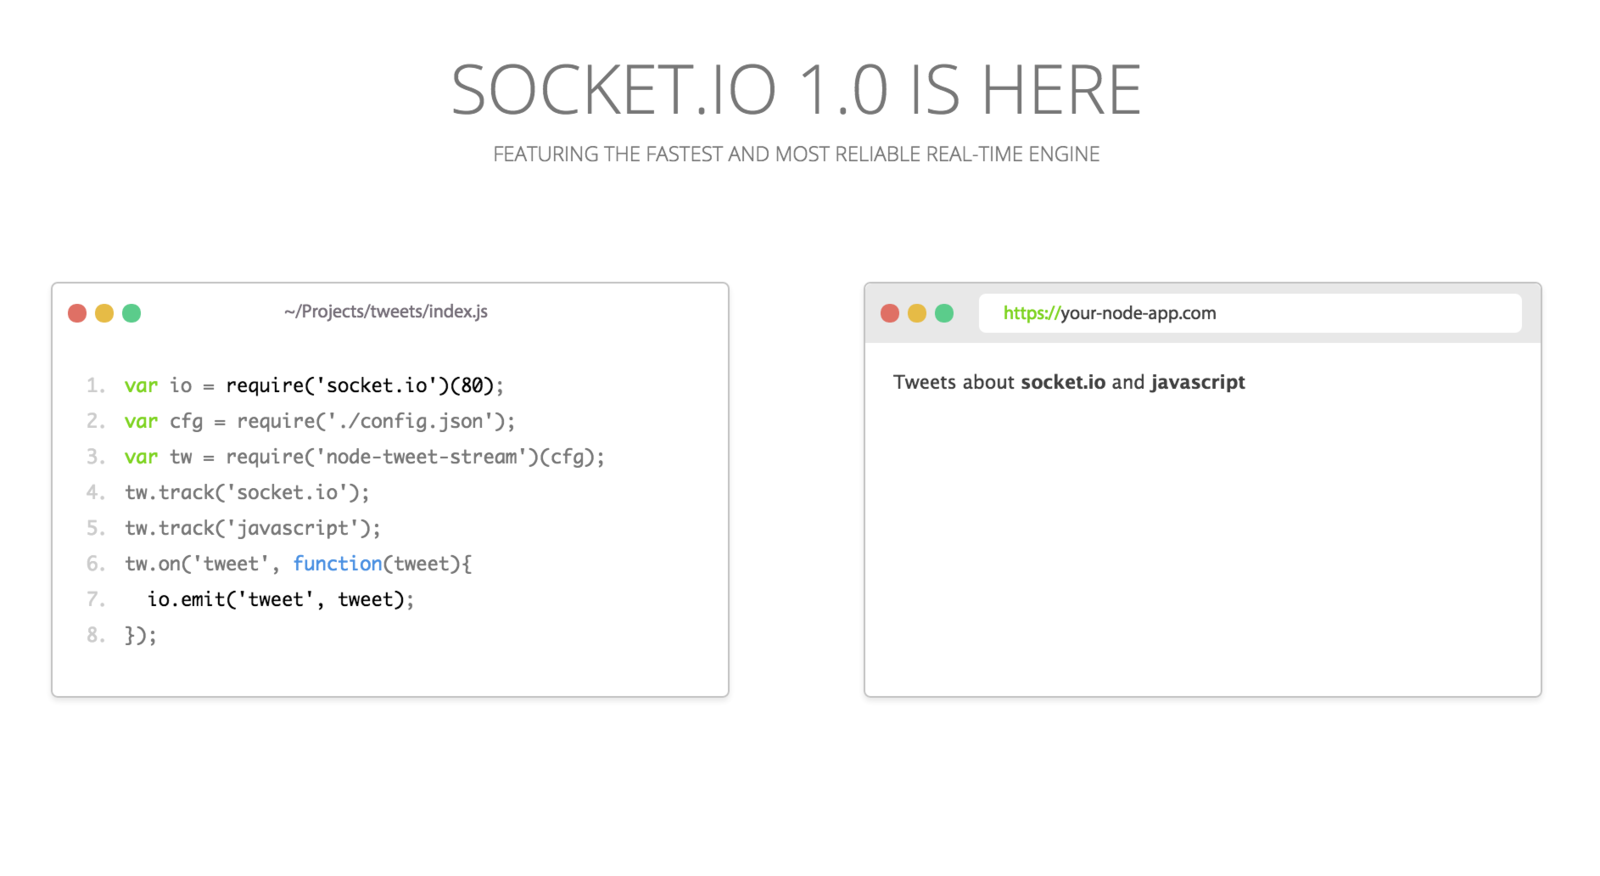Select the line tw.track('socket.io')
The image size is (1600, 876).
[247, 492]
